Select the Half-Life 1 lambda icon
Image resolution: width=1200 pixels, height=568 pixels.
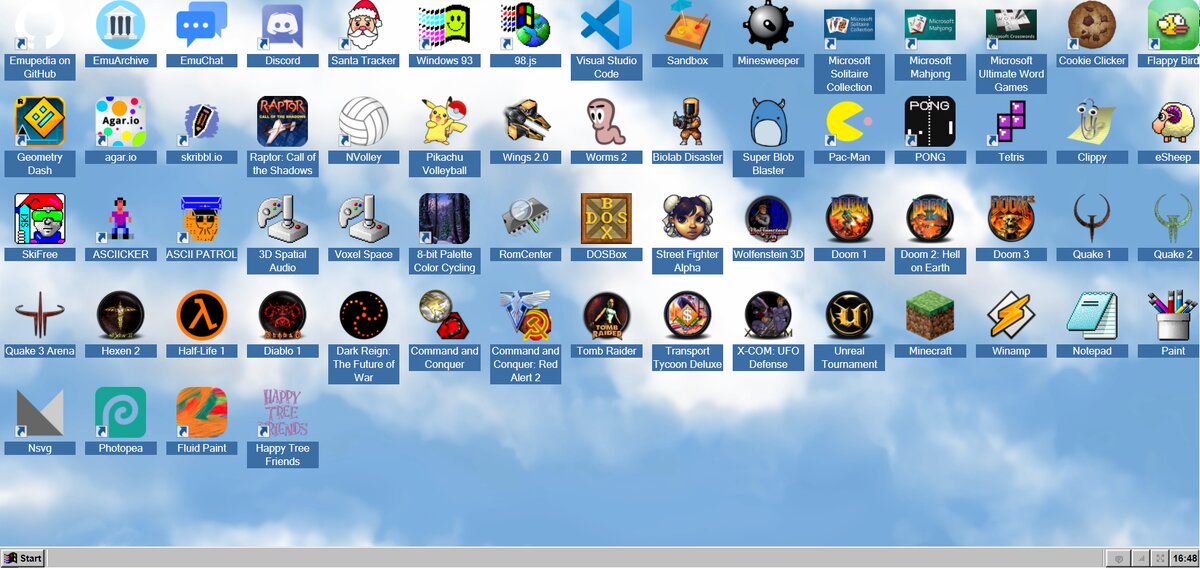[x=202, y=315]
